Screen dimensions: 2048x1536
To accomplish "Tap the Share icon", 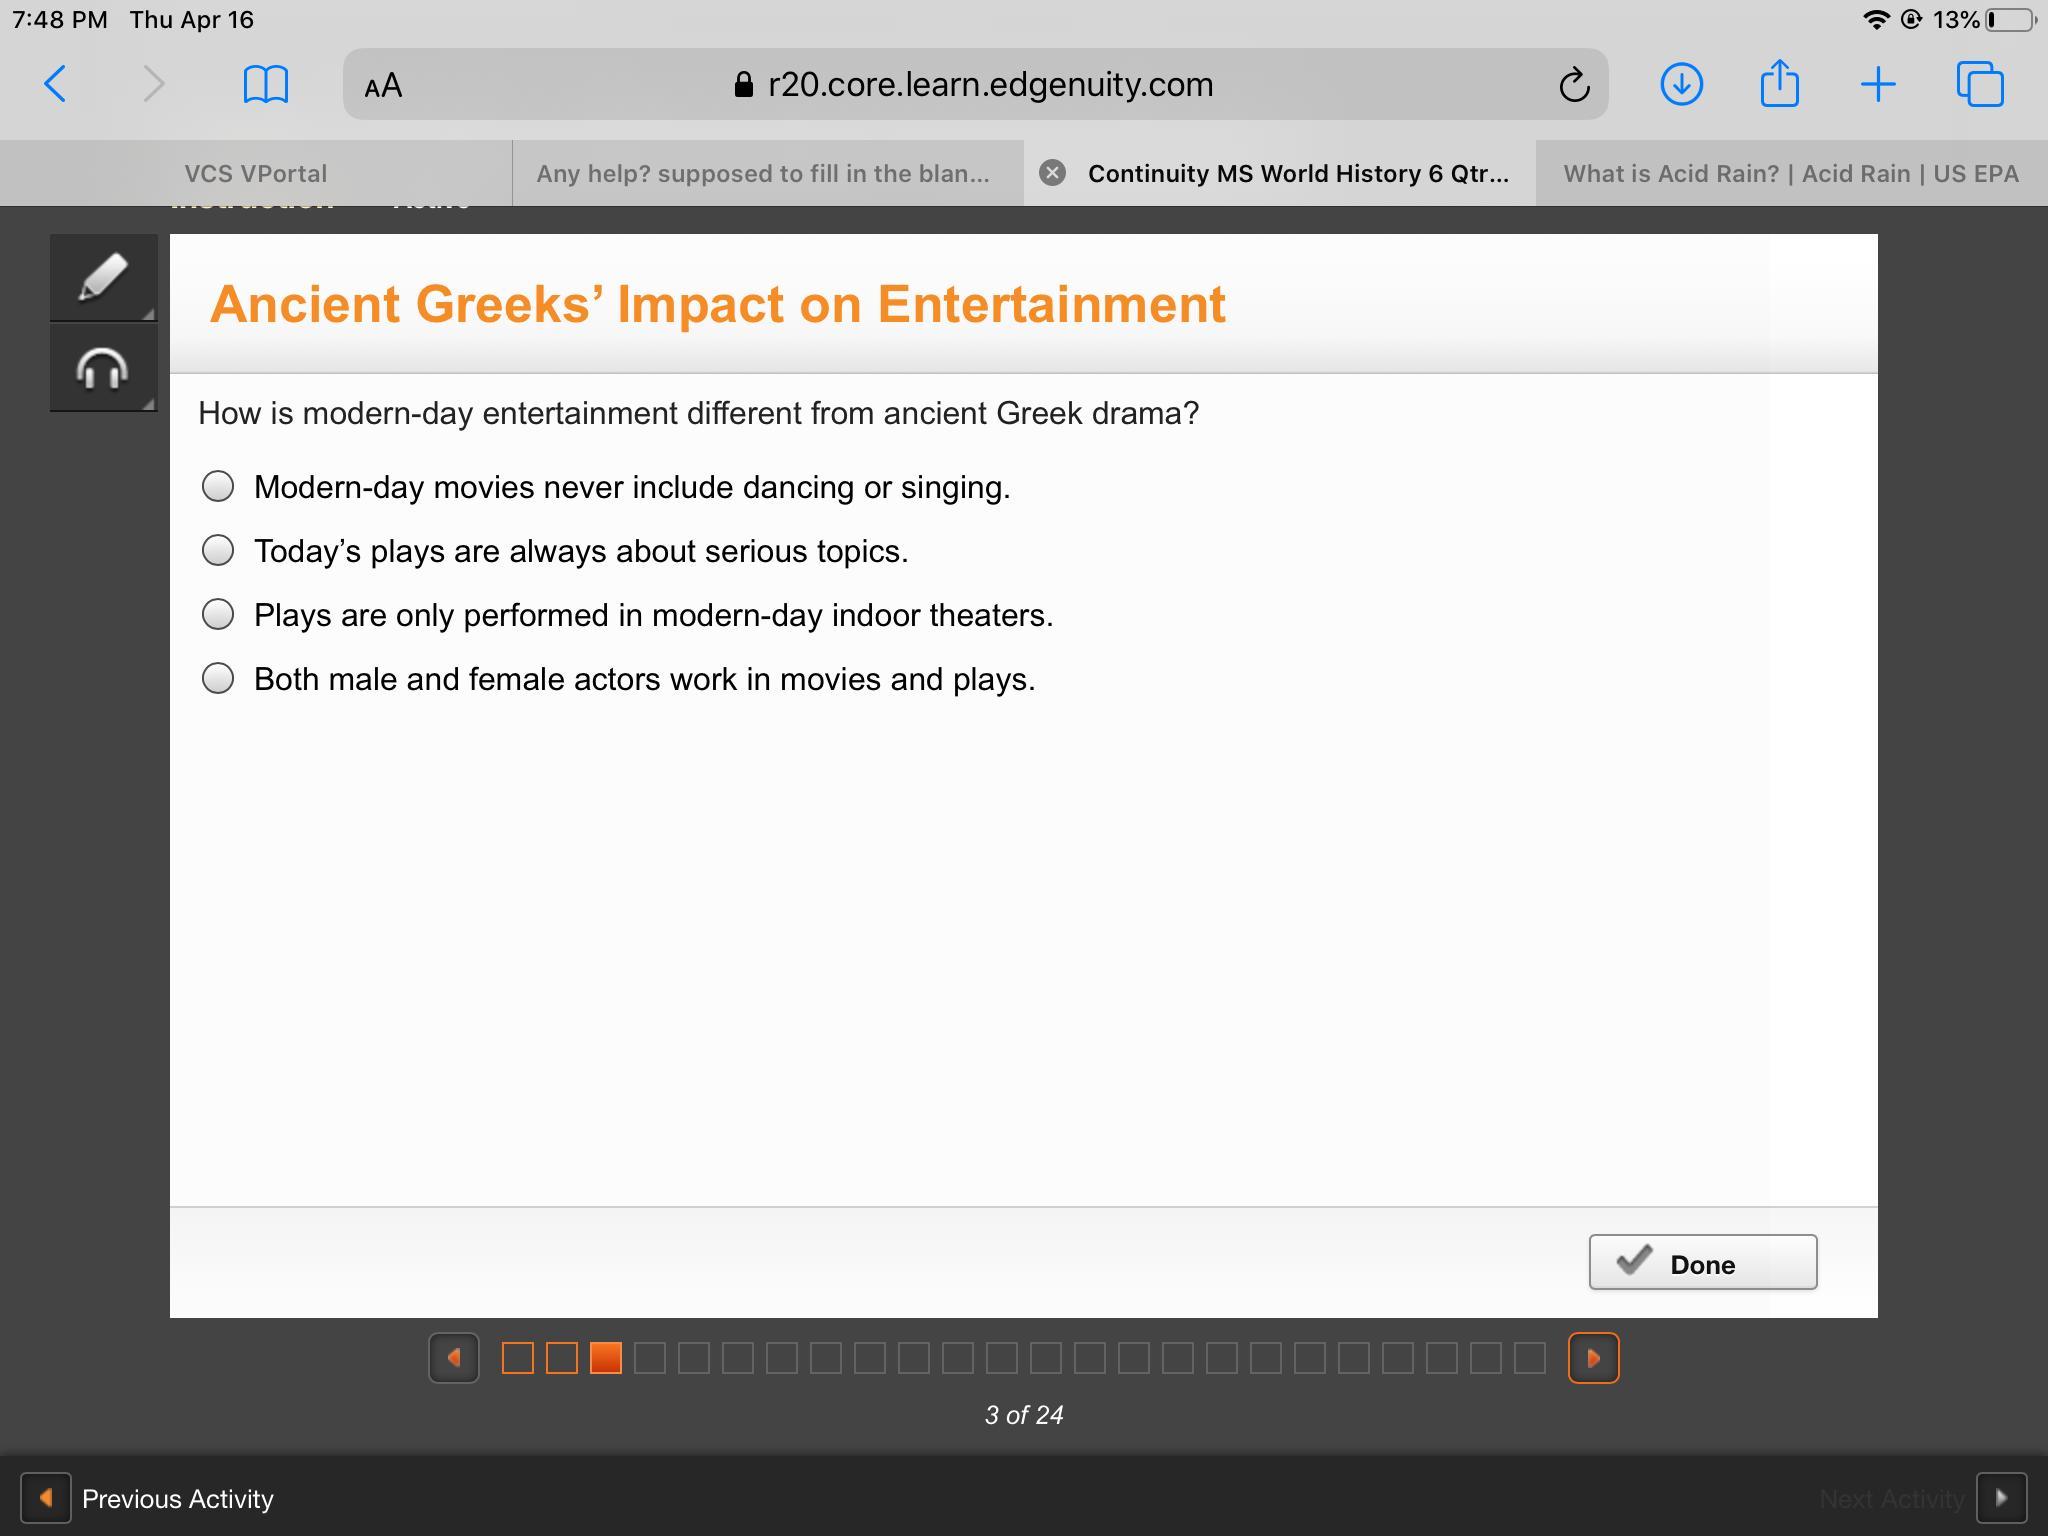I will pos(1779,83).
